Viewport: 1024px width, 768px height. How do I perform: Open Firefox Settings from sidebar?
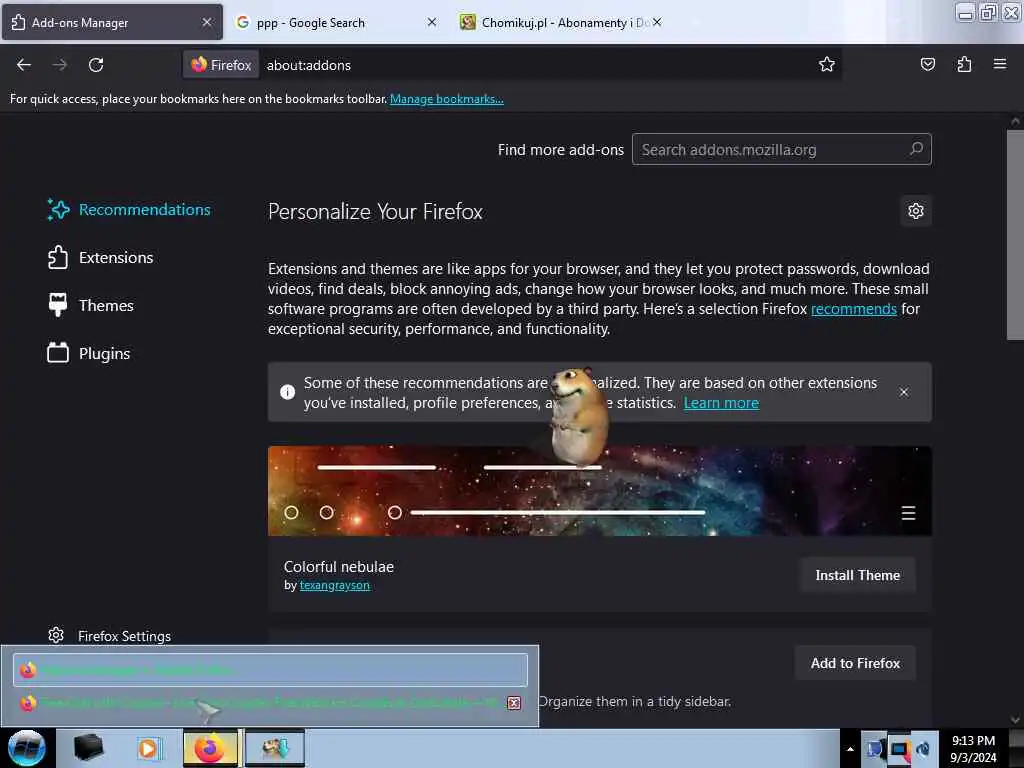pyautogui.click(x=110, y=635)
